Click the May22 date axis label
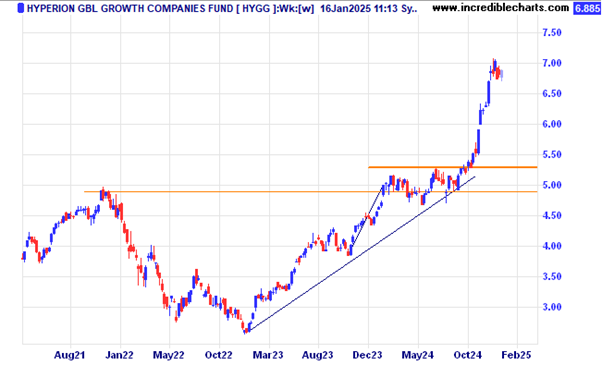Screen dimensions: 602x365 (x=168, y=355)
